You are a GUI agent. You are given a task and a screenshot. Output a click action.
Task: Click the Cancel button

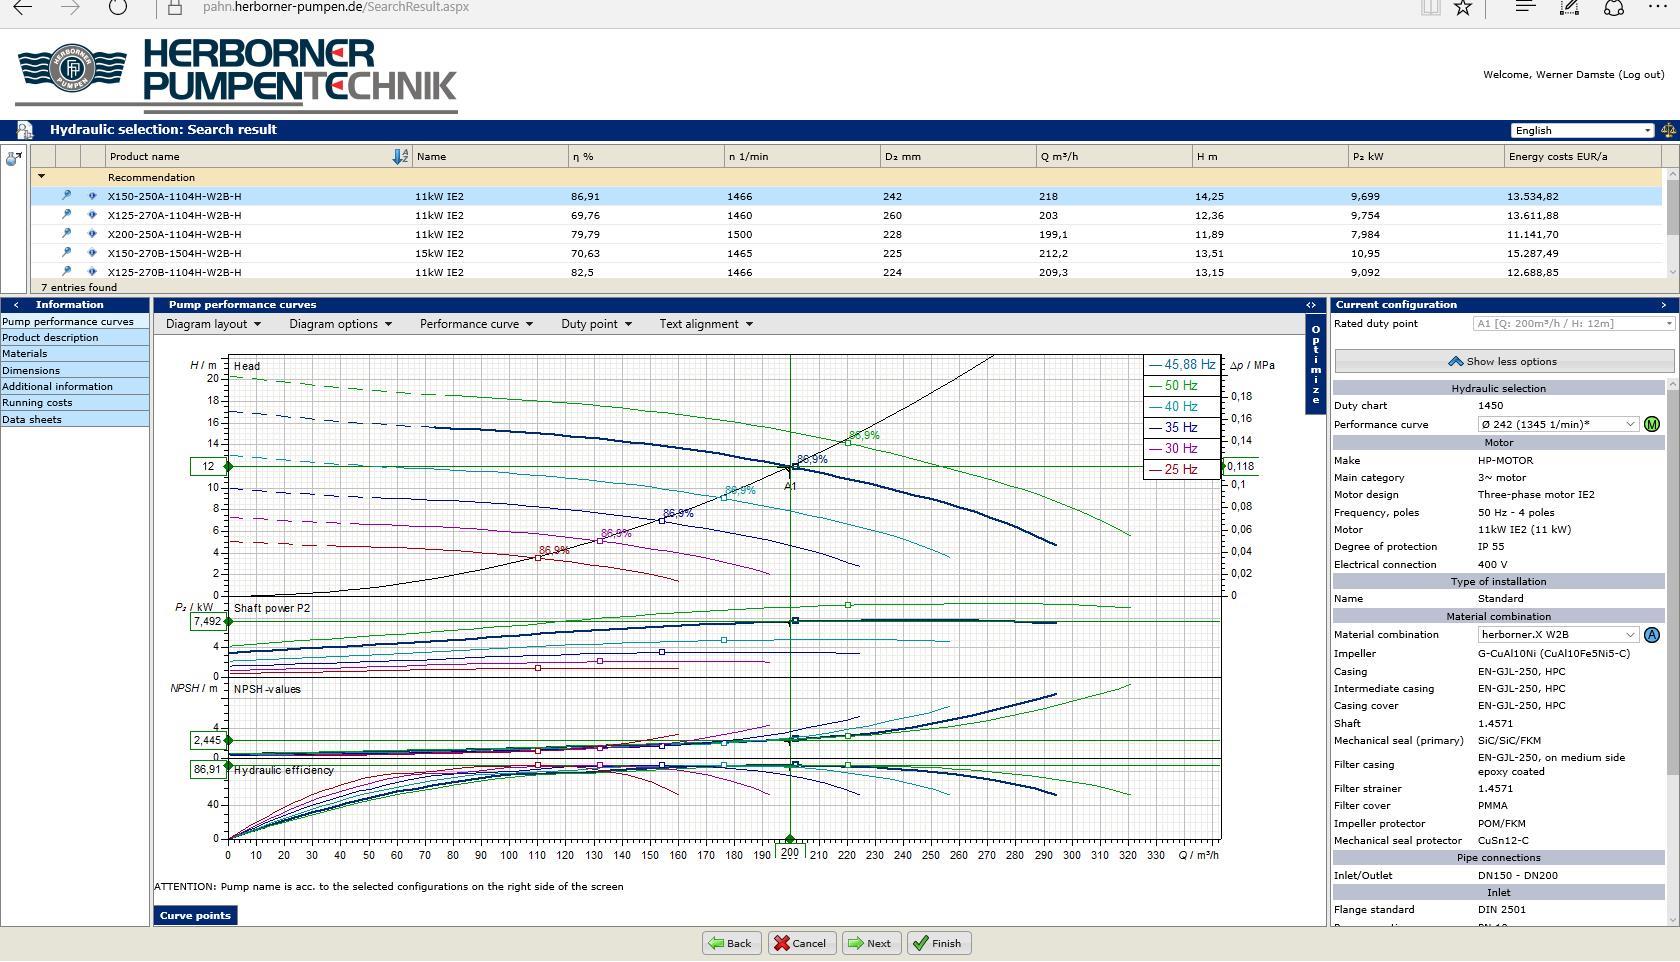[801, 944]
